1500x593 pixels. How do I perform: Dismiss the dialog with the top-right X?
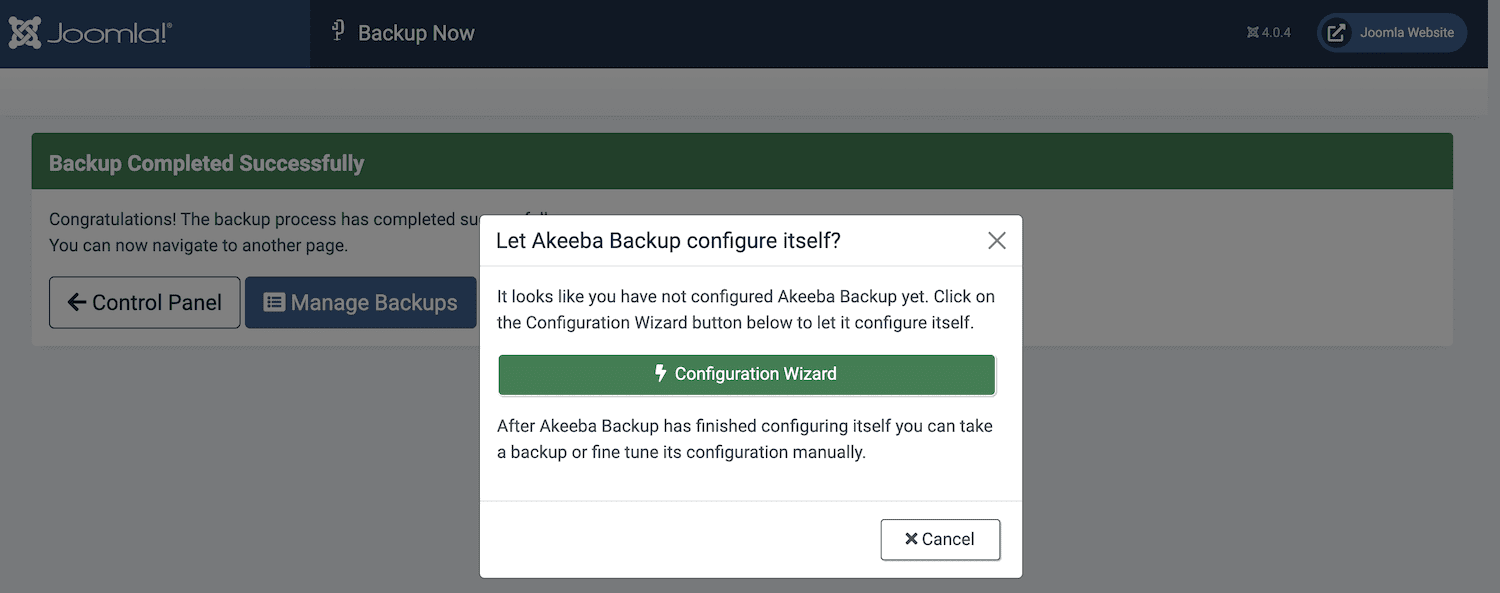click(996, 240)
